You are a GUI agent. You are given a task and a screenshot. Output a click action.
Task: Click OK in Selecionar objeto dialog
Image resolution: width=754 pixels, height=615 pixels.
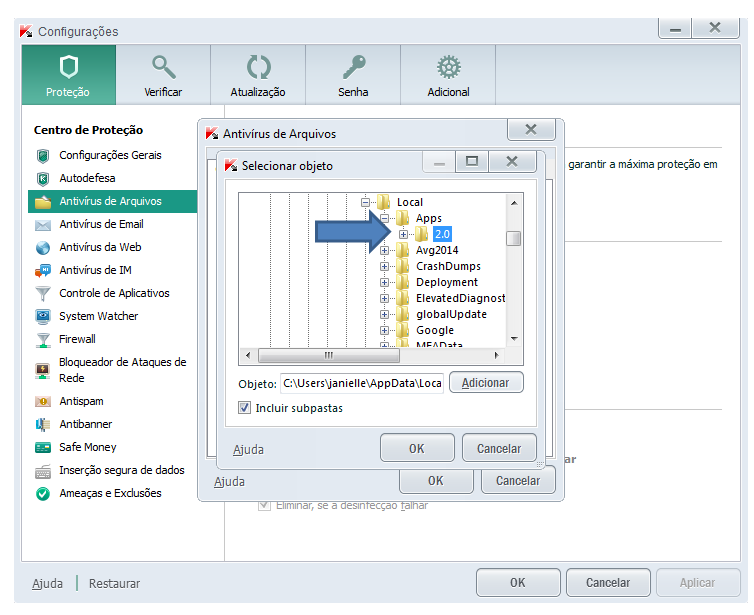(417, 448)
